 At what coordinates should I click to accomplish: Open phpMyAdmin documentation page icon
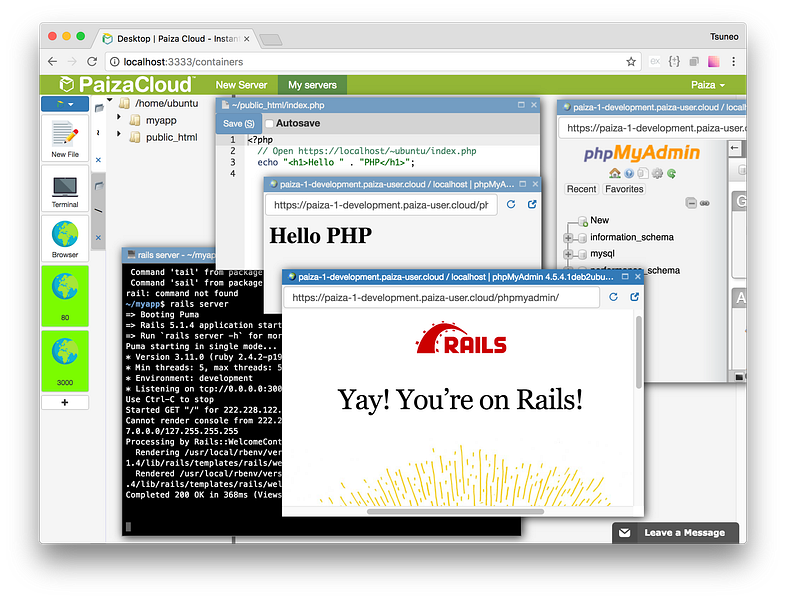point(643,173)
